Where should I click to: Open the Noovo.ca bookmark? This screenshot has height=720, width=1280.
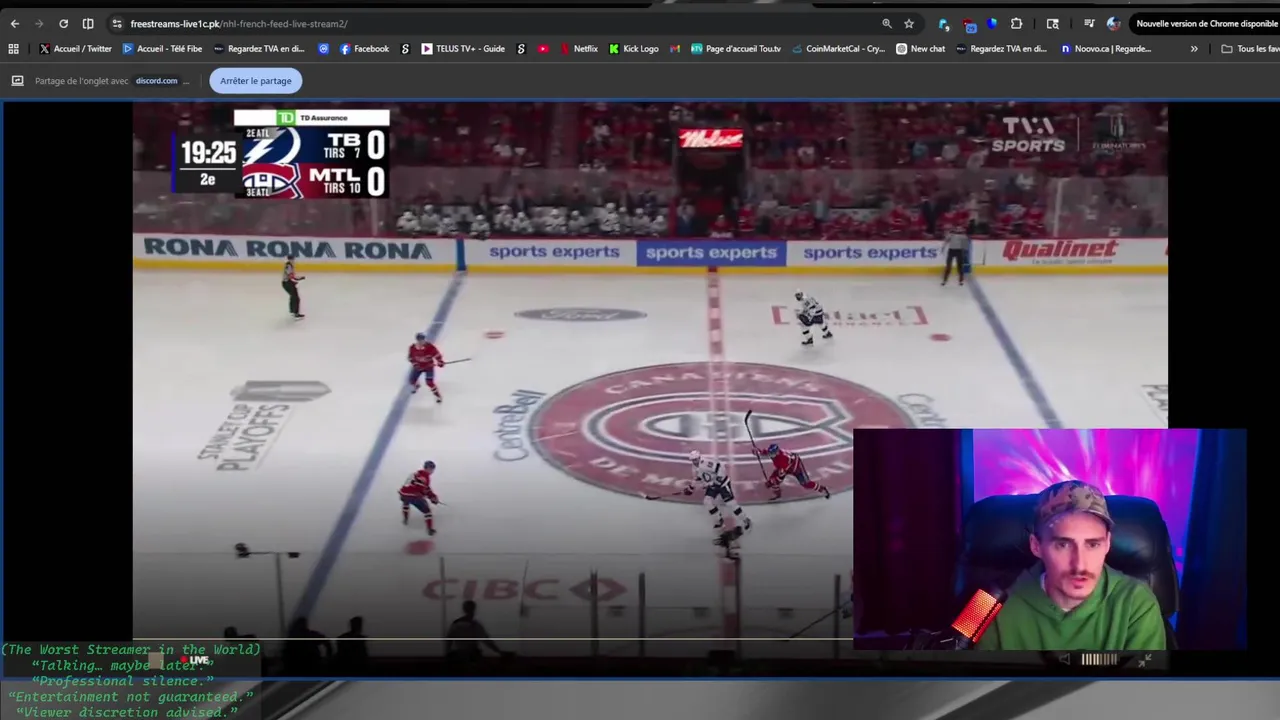(x=1106, y=48)
